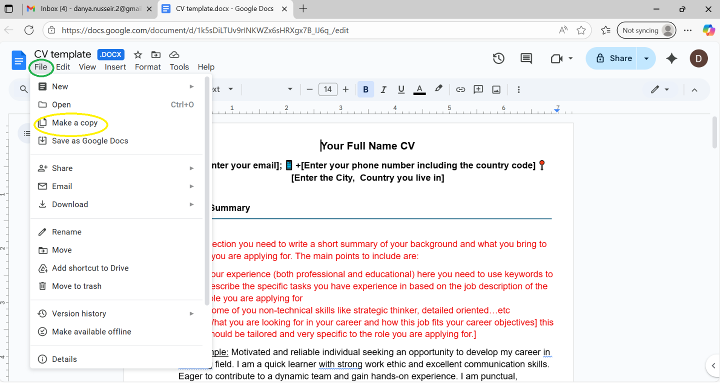Open the account avatar D
720x383 pixels.
tap(698, 58)
